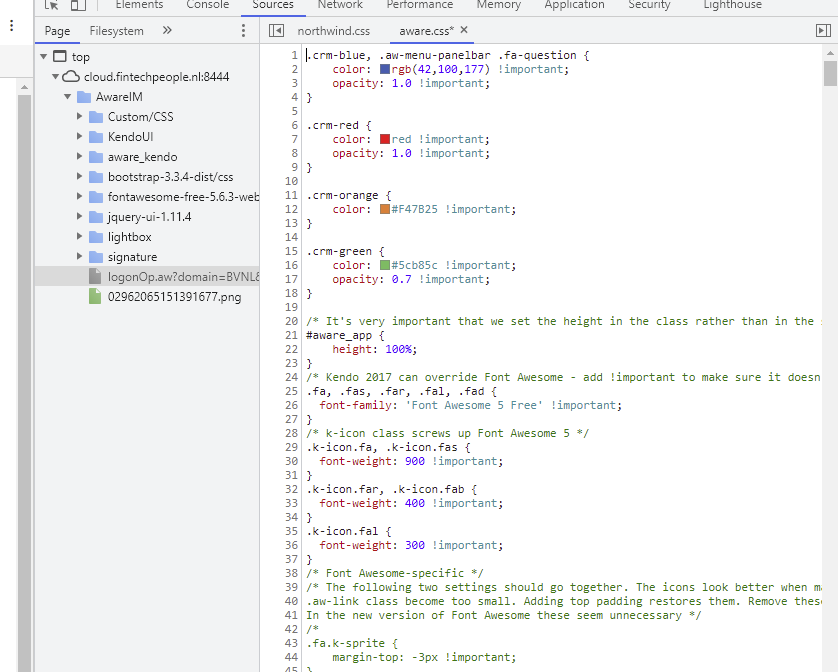Image resolution: width=838 pixels, height=672 pixels.
Task: Open the orange #F47B25 color swatch
Action: click(x=385, y=209)
